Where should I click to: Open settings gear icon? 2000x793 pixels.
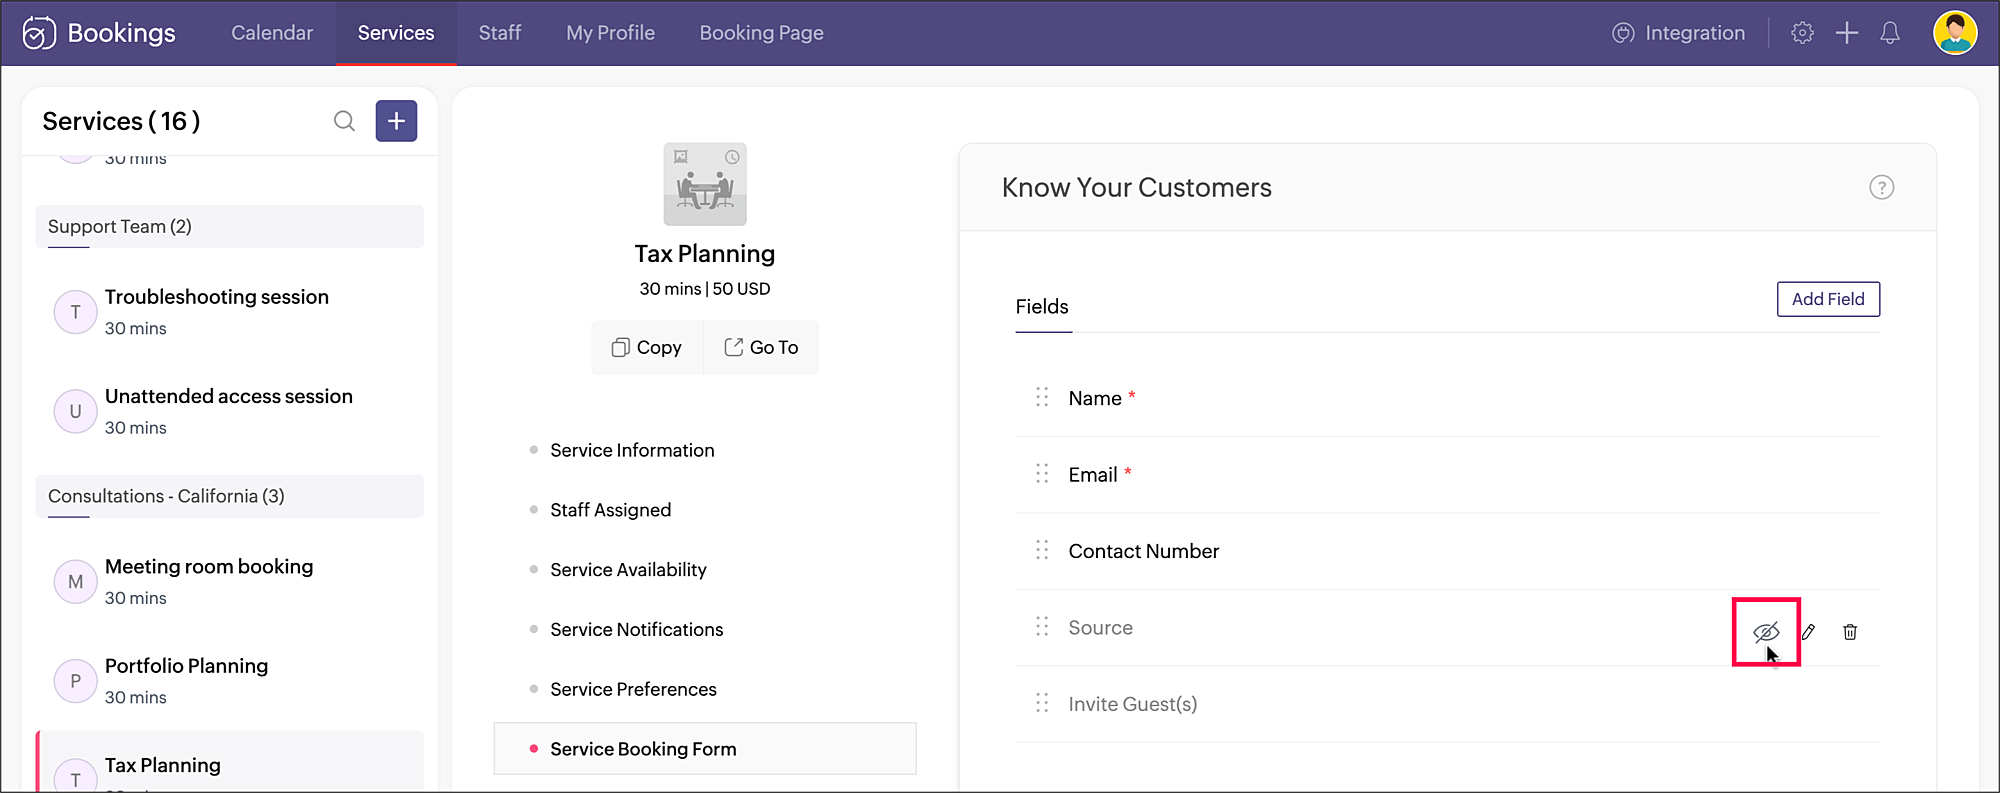1802,33
